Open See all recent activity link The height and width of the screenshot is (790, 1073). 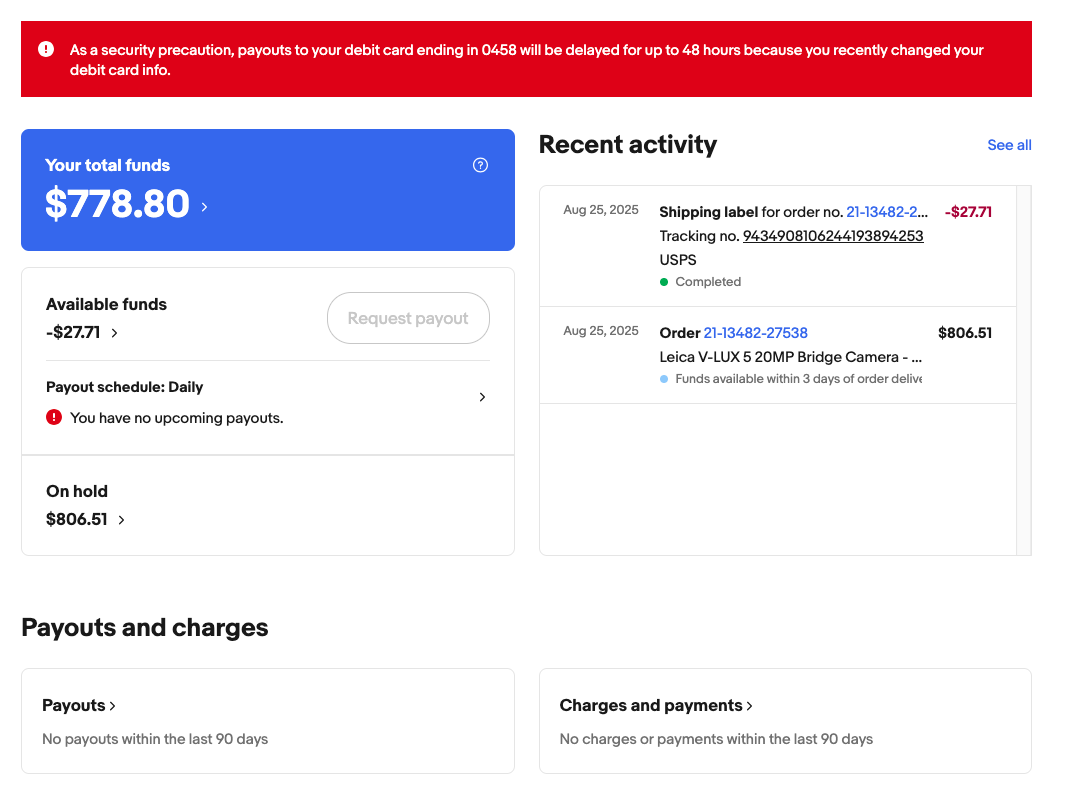coord(1009,145)
